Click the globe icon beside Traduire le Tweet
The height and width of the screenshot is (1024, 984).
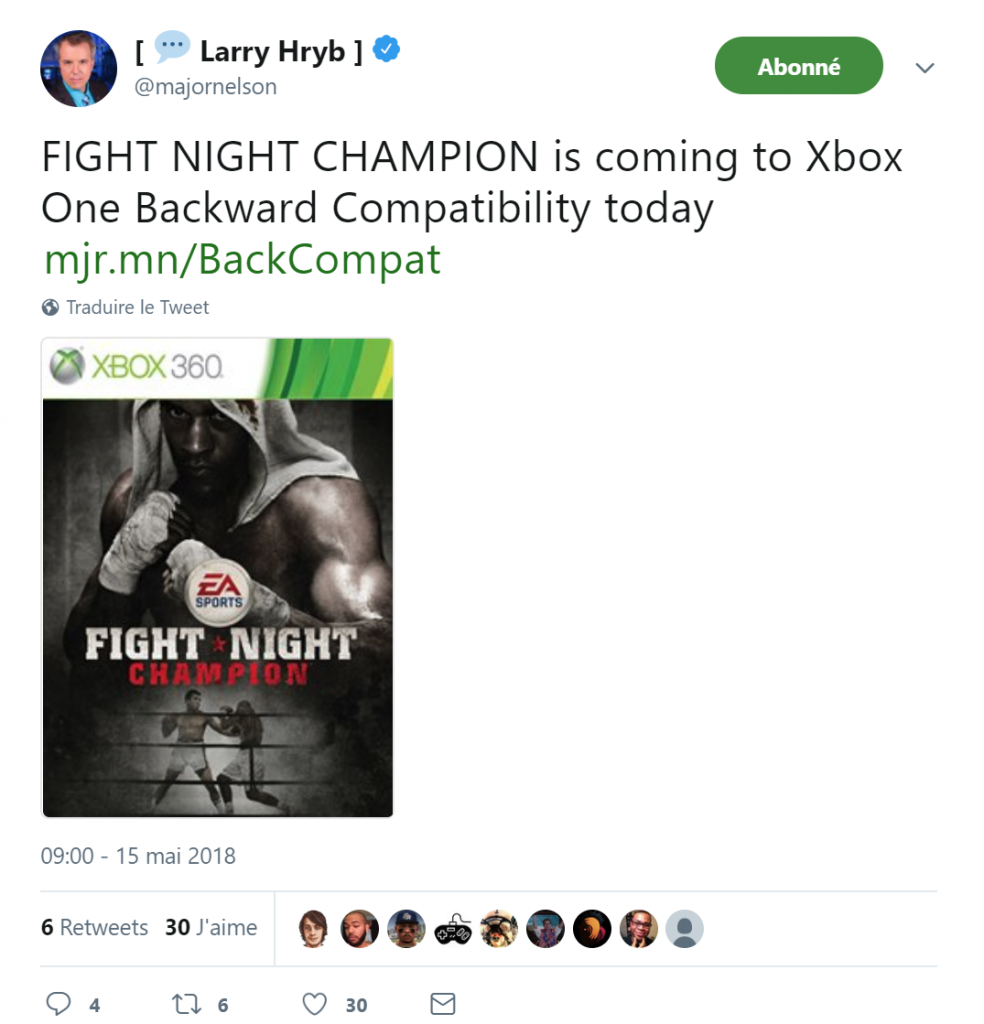tap(50, 307)
